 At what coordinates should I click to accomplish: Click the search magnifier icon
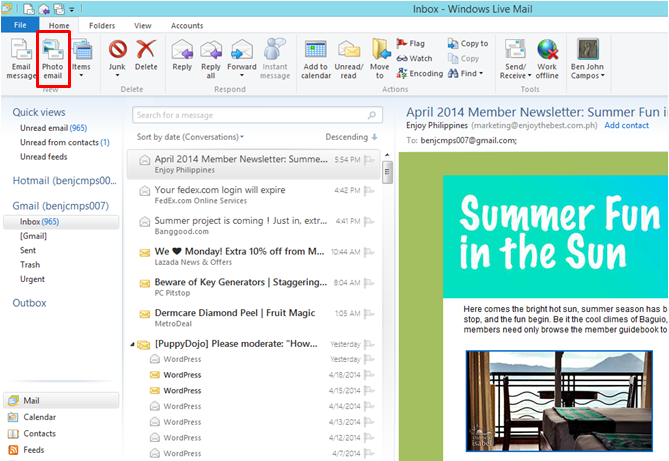tap(372, 115)
